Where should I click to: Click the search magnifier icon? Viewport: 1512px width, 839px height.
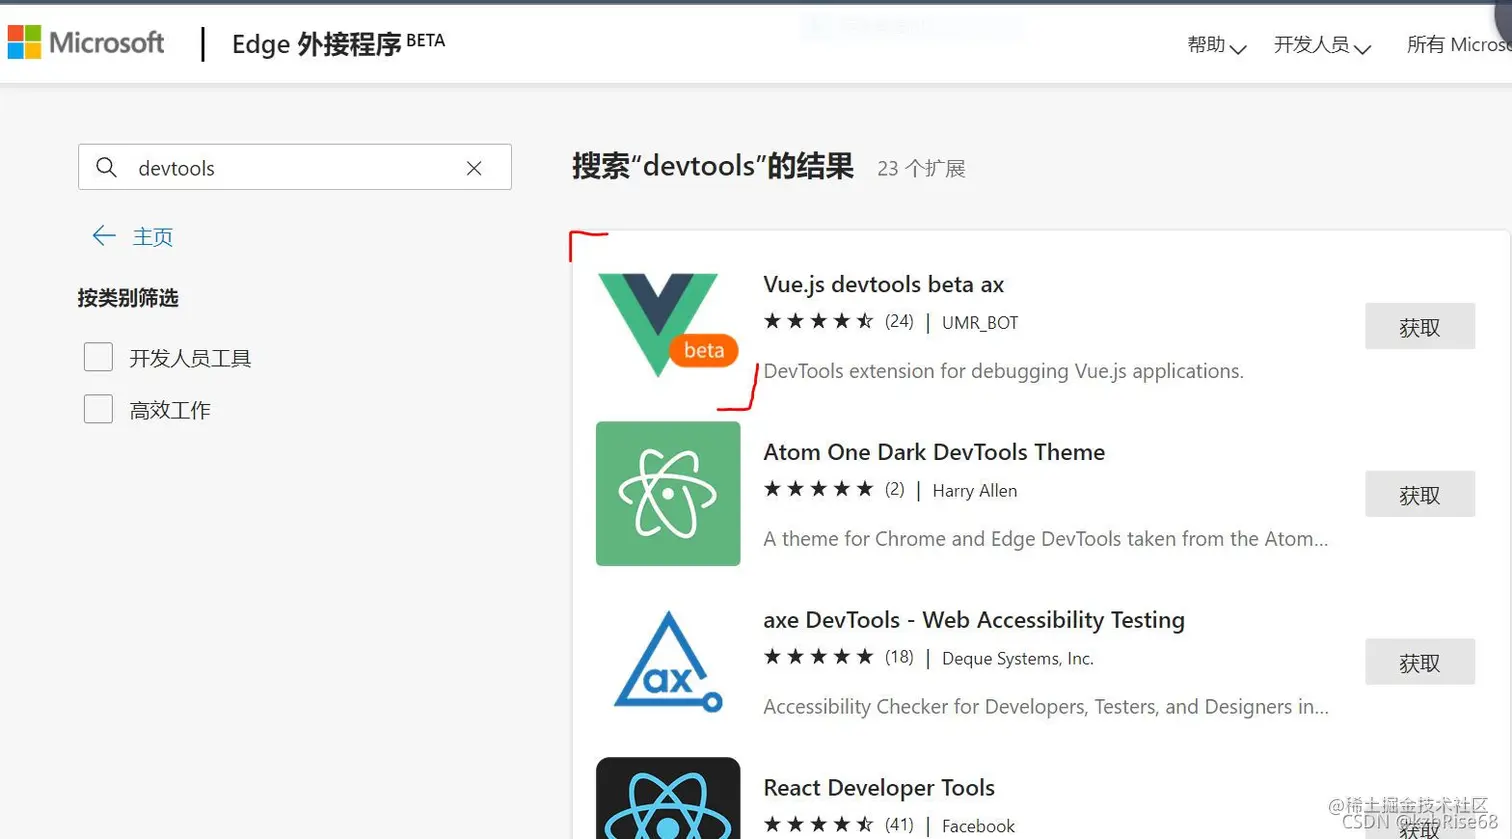click(106, 167)
